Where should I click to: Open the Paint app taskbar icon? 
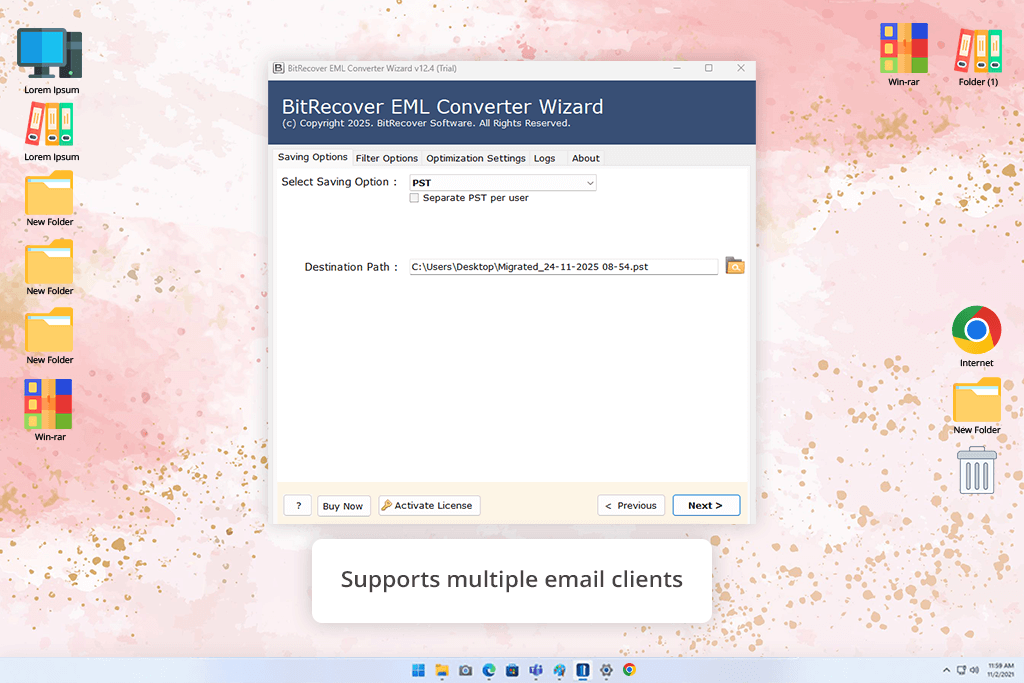[559, 670]
